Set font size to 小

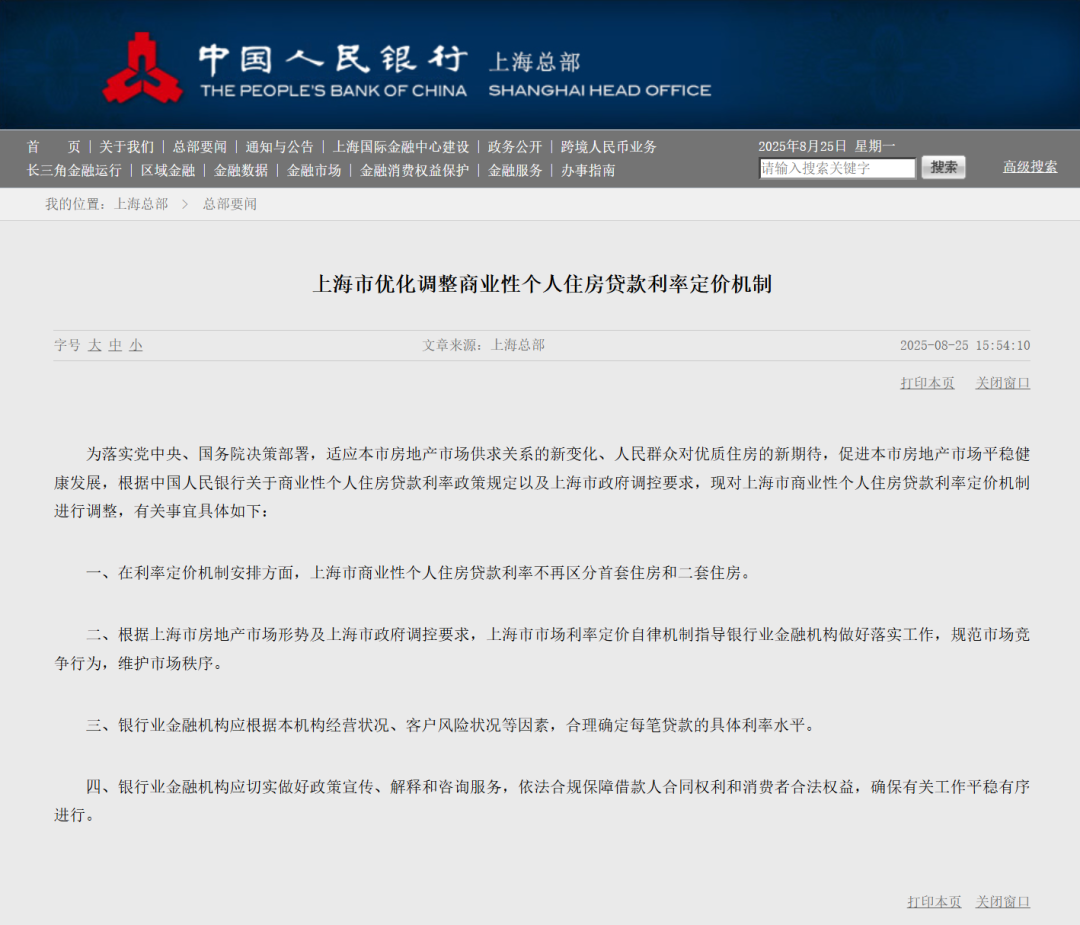click(136, 345)
